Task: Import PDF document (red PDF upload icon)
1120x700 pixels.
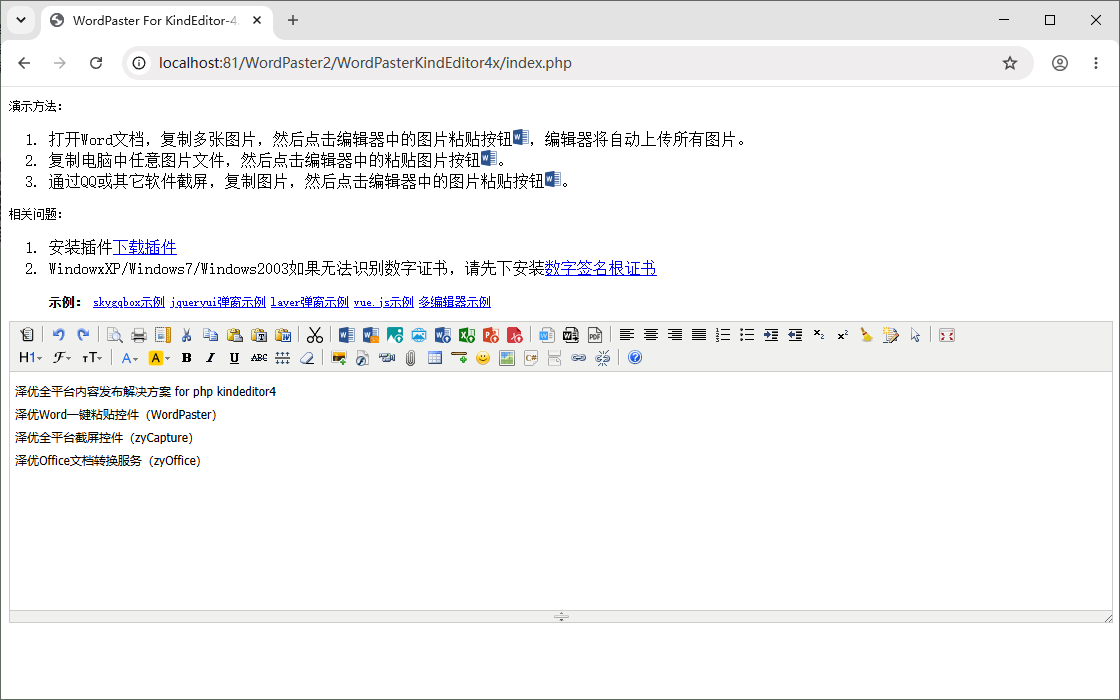Action: (x=515, y=335)
